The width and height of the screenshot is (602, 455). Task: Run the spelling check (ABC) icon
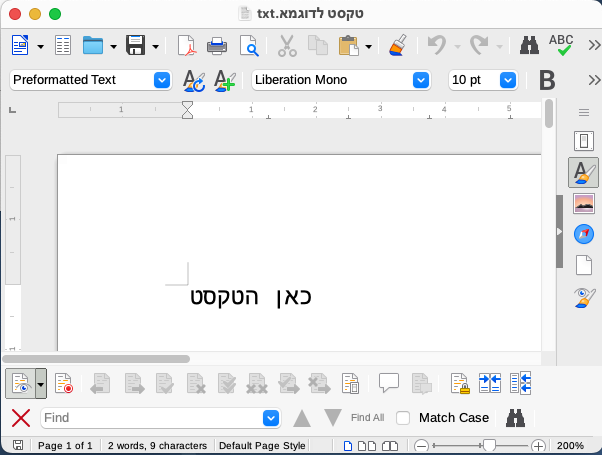point(561,45)
